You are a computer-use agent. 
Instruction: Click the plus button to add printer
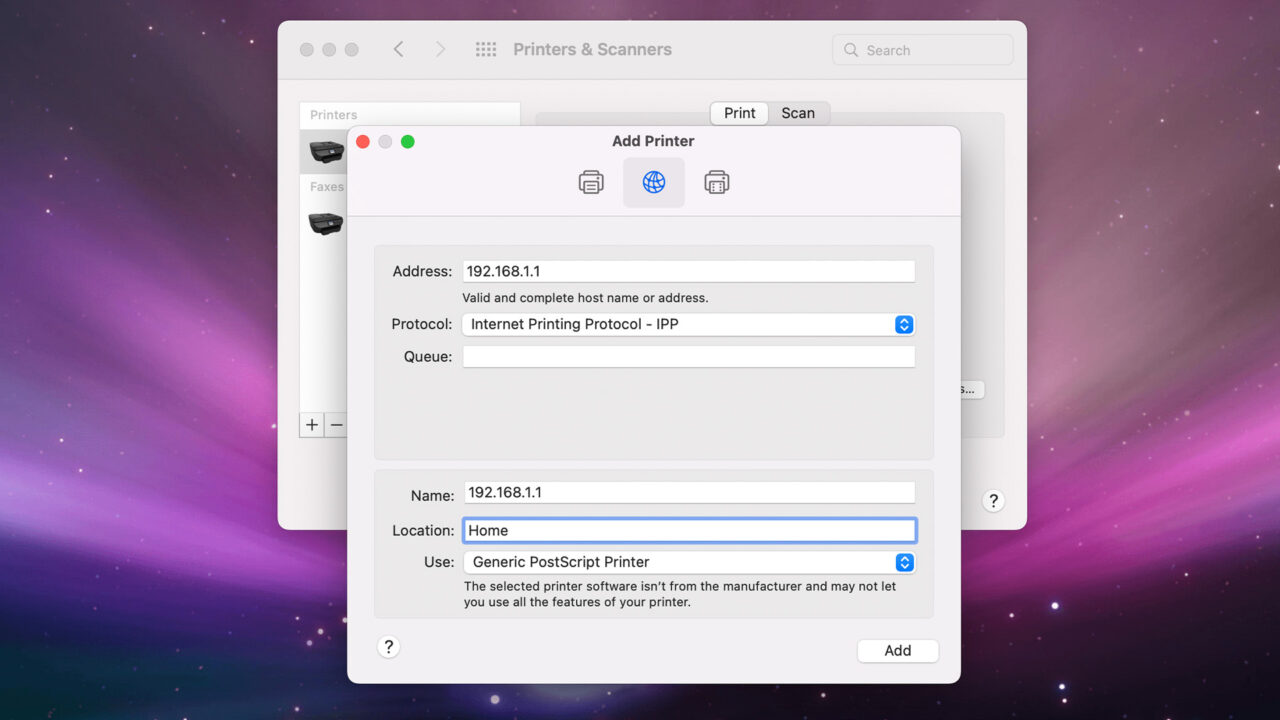click(x=312, y=425)
